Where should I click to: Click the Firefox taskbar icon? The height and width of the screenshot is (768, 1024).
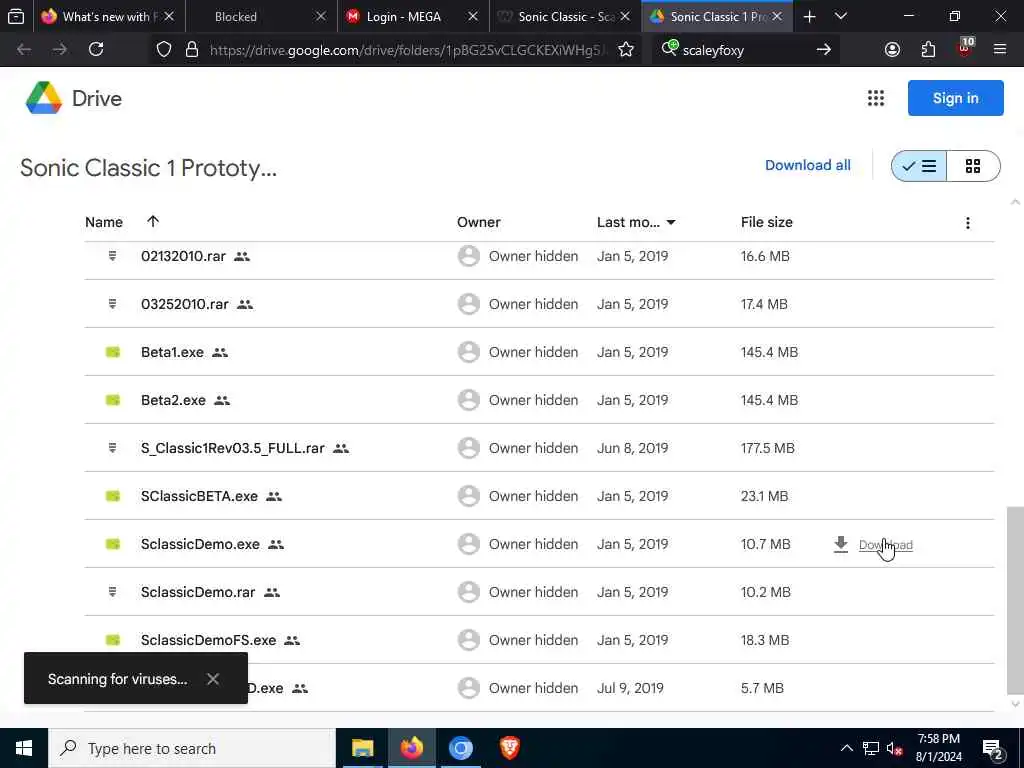(x=411, y=748)
